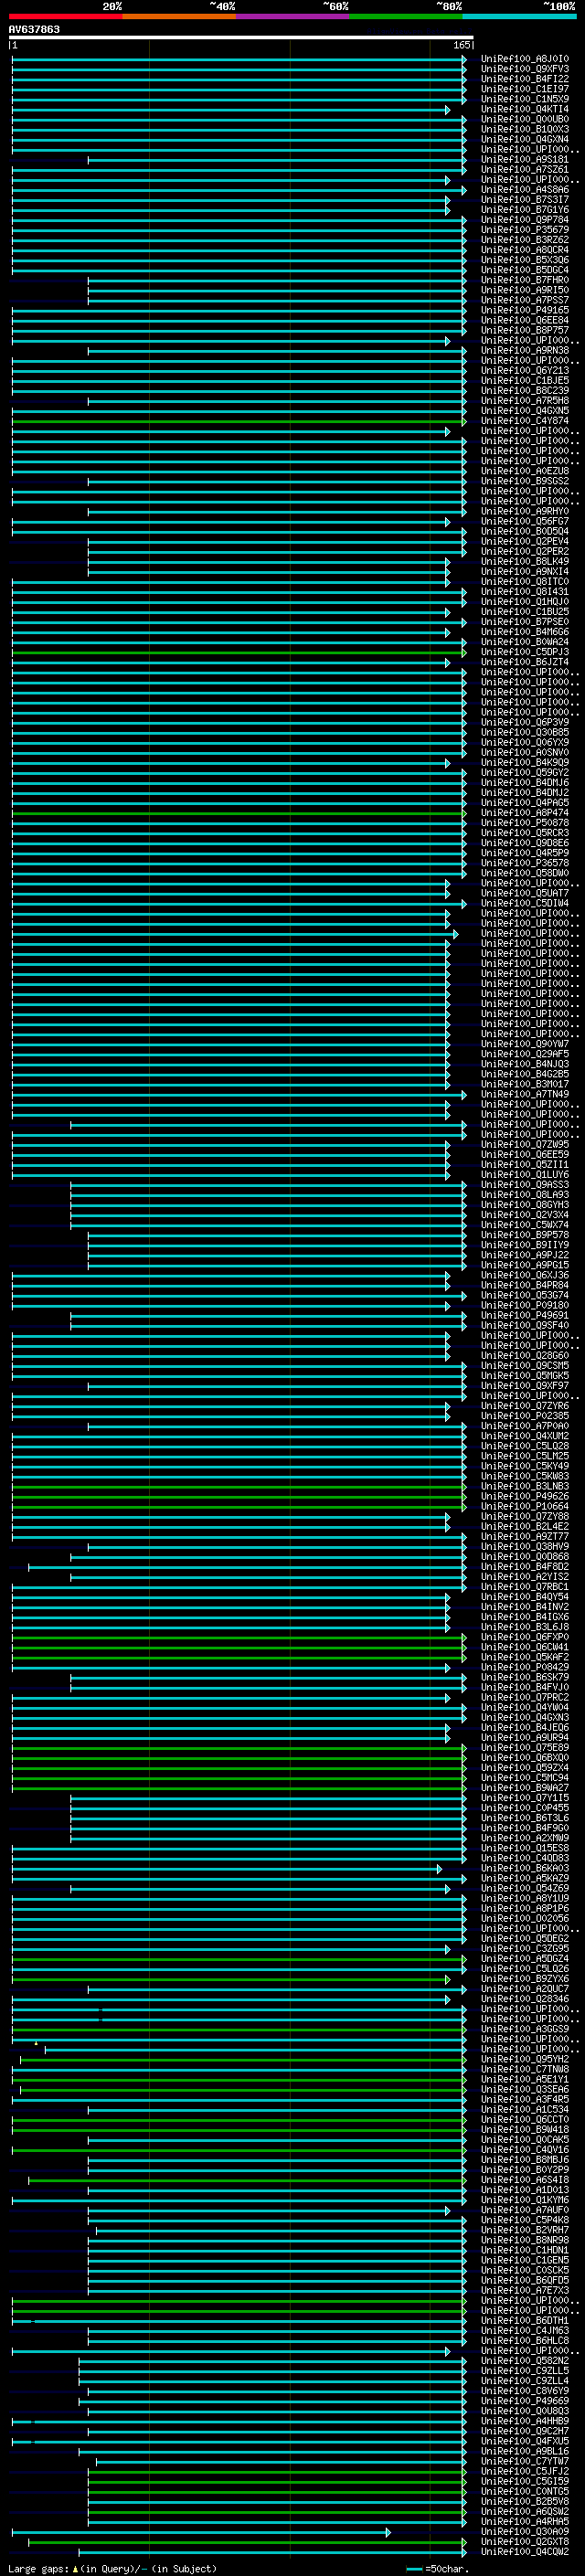Select the UniRef100_B3RZ62 label
The image size is (585, 2576).
(x=524, y=240)
